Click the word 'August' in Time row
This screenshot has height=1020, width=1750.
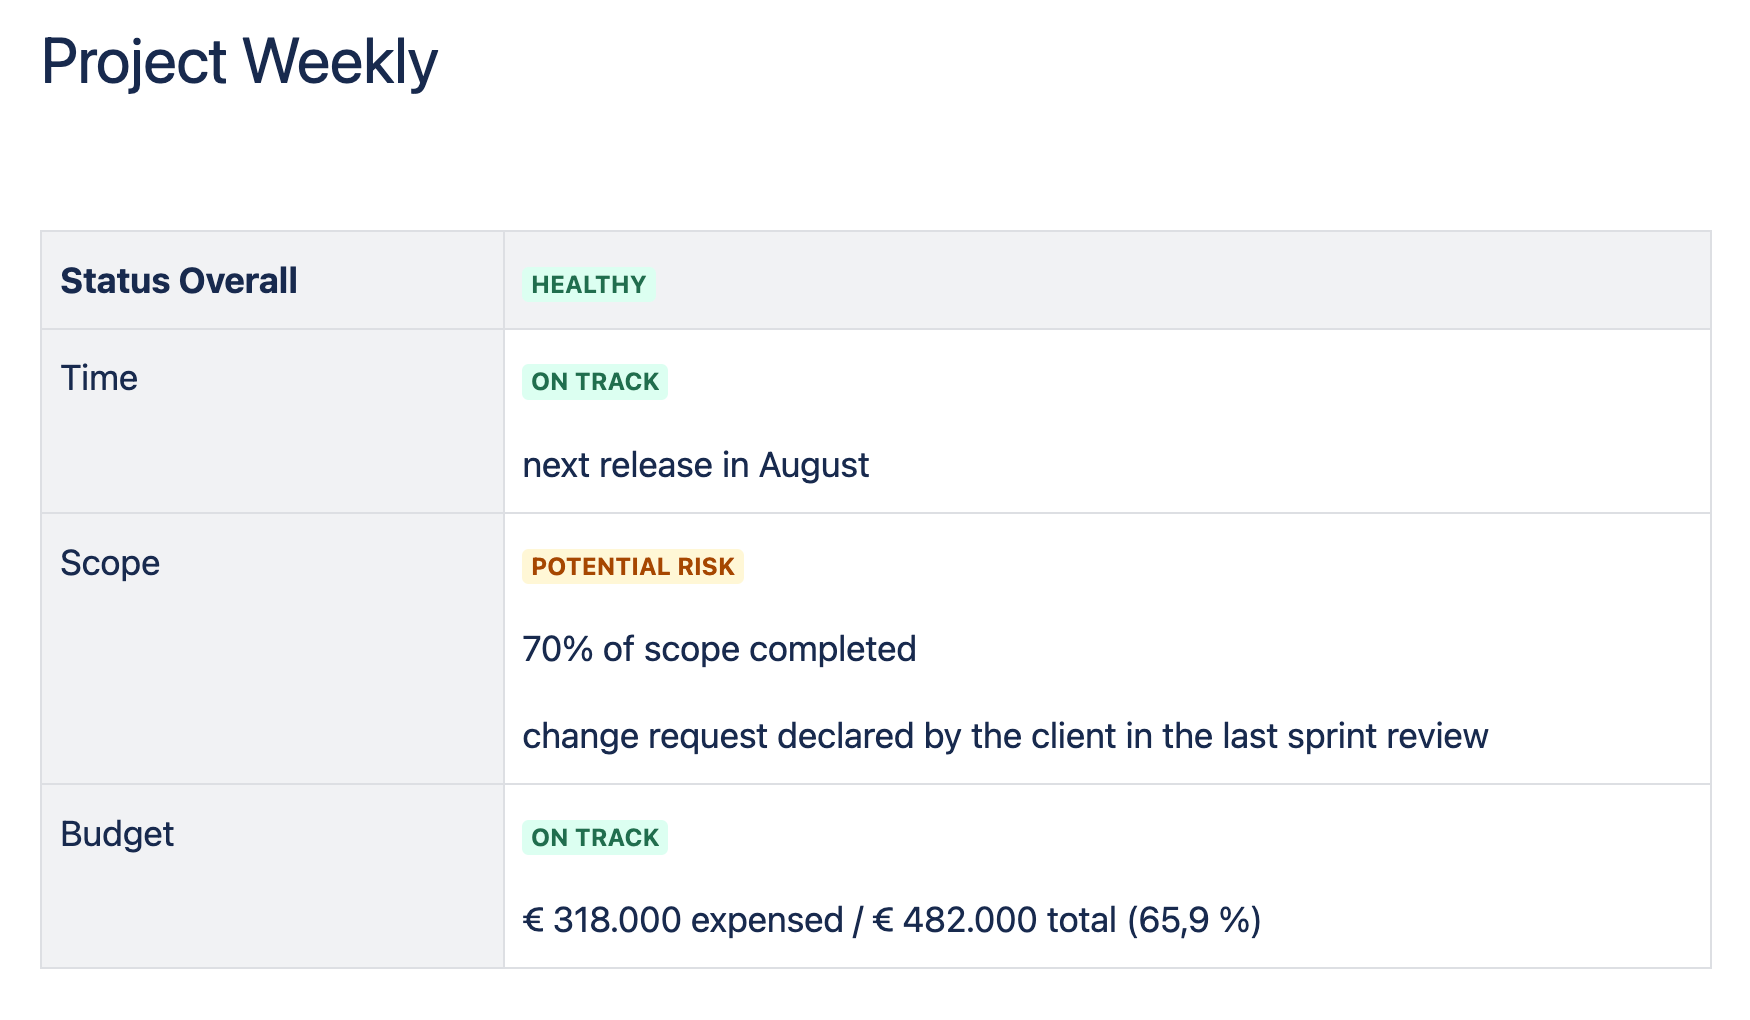point(814,466)
